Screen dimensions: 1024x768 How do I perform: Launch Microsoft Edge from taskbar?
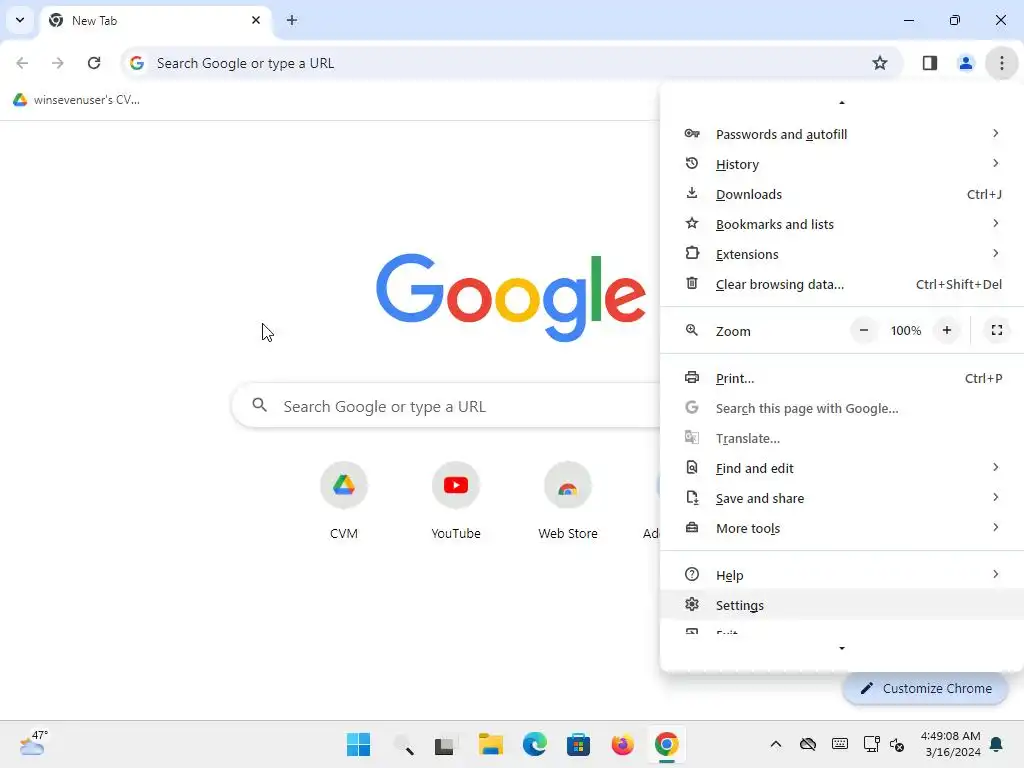(x=534, y=744)
